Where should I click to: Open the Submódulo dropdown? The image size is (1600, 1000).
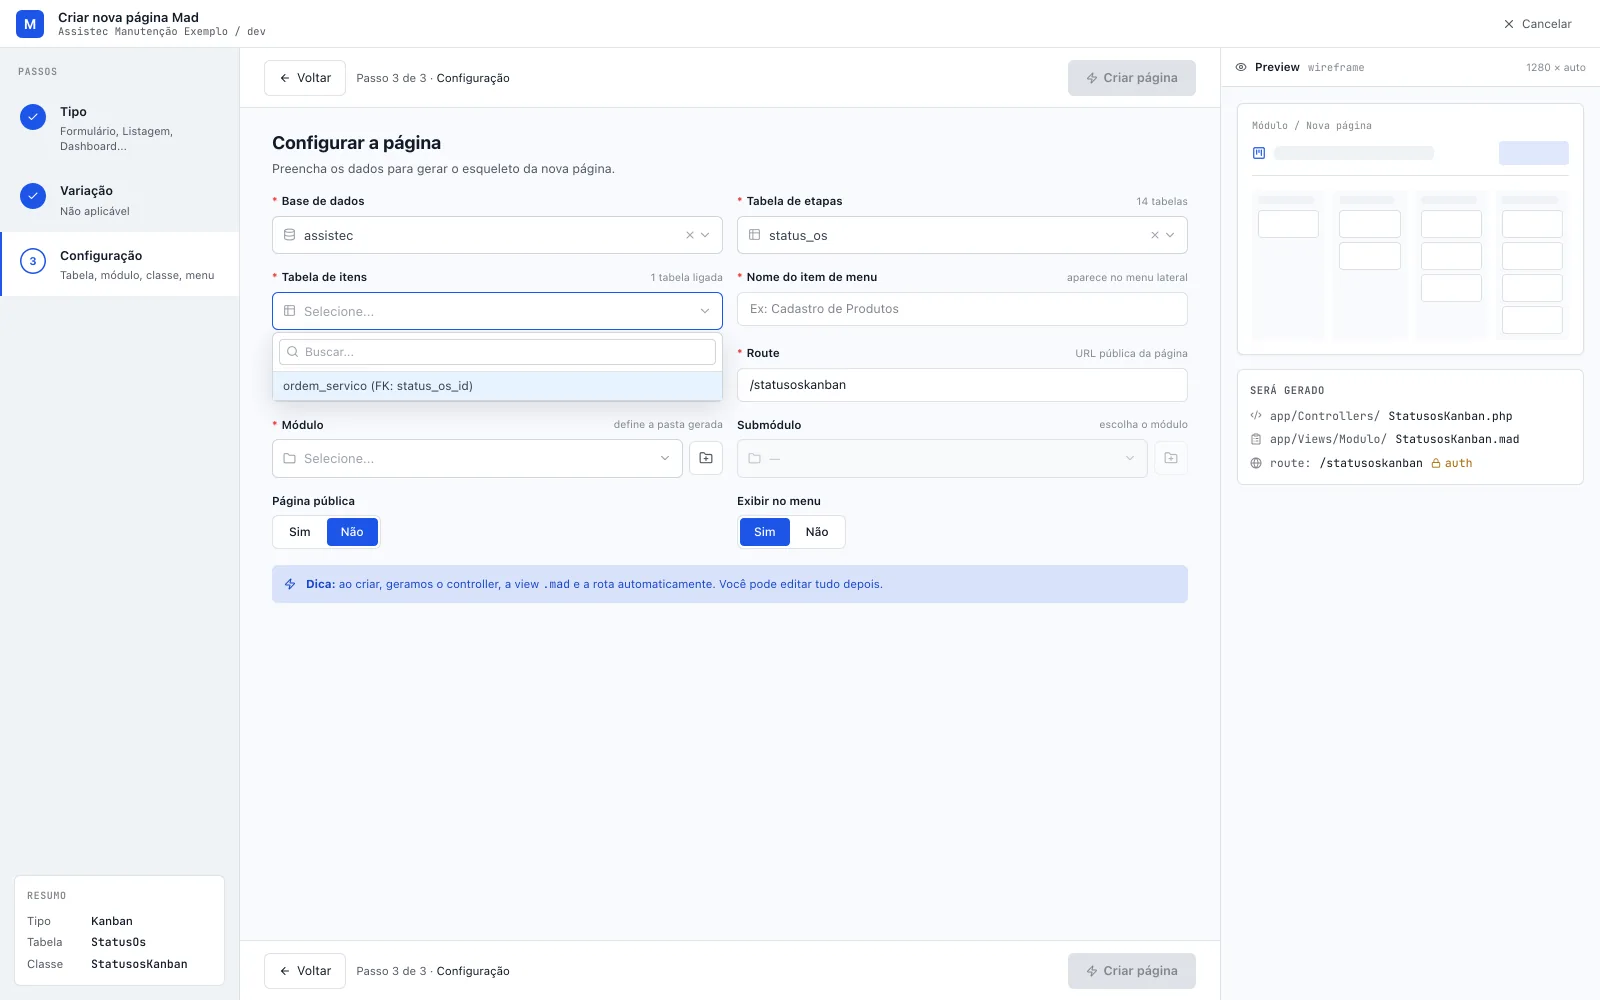coord(942,458)
